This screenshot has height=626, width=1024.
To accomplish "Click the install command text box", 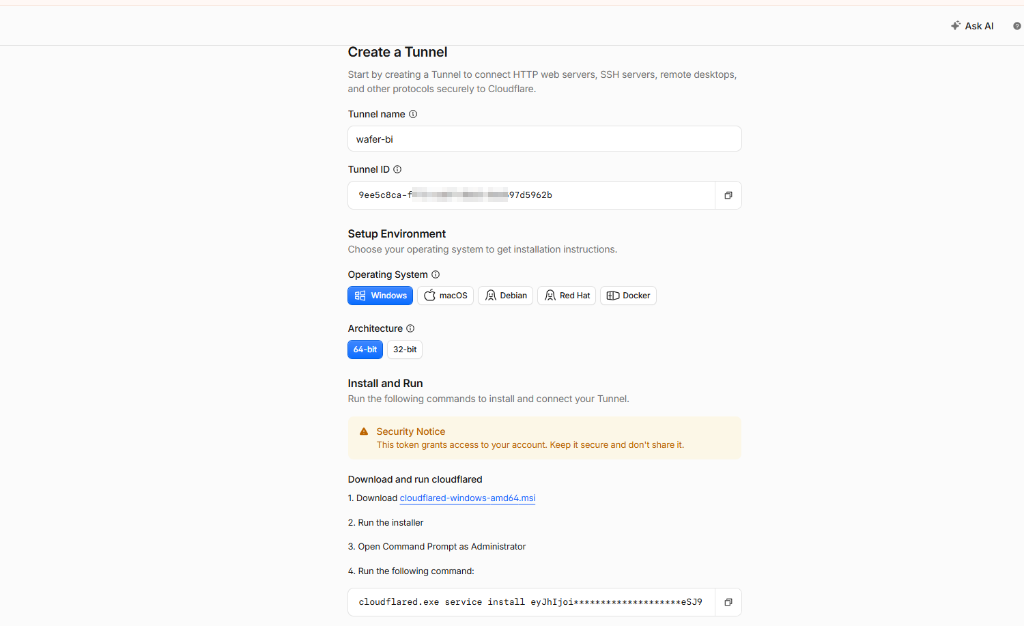I will click(532, 602).
